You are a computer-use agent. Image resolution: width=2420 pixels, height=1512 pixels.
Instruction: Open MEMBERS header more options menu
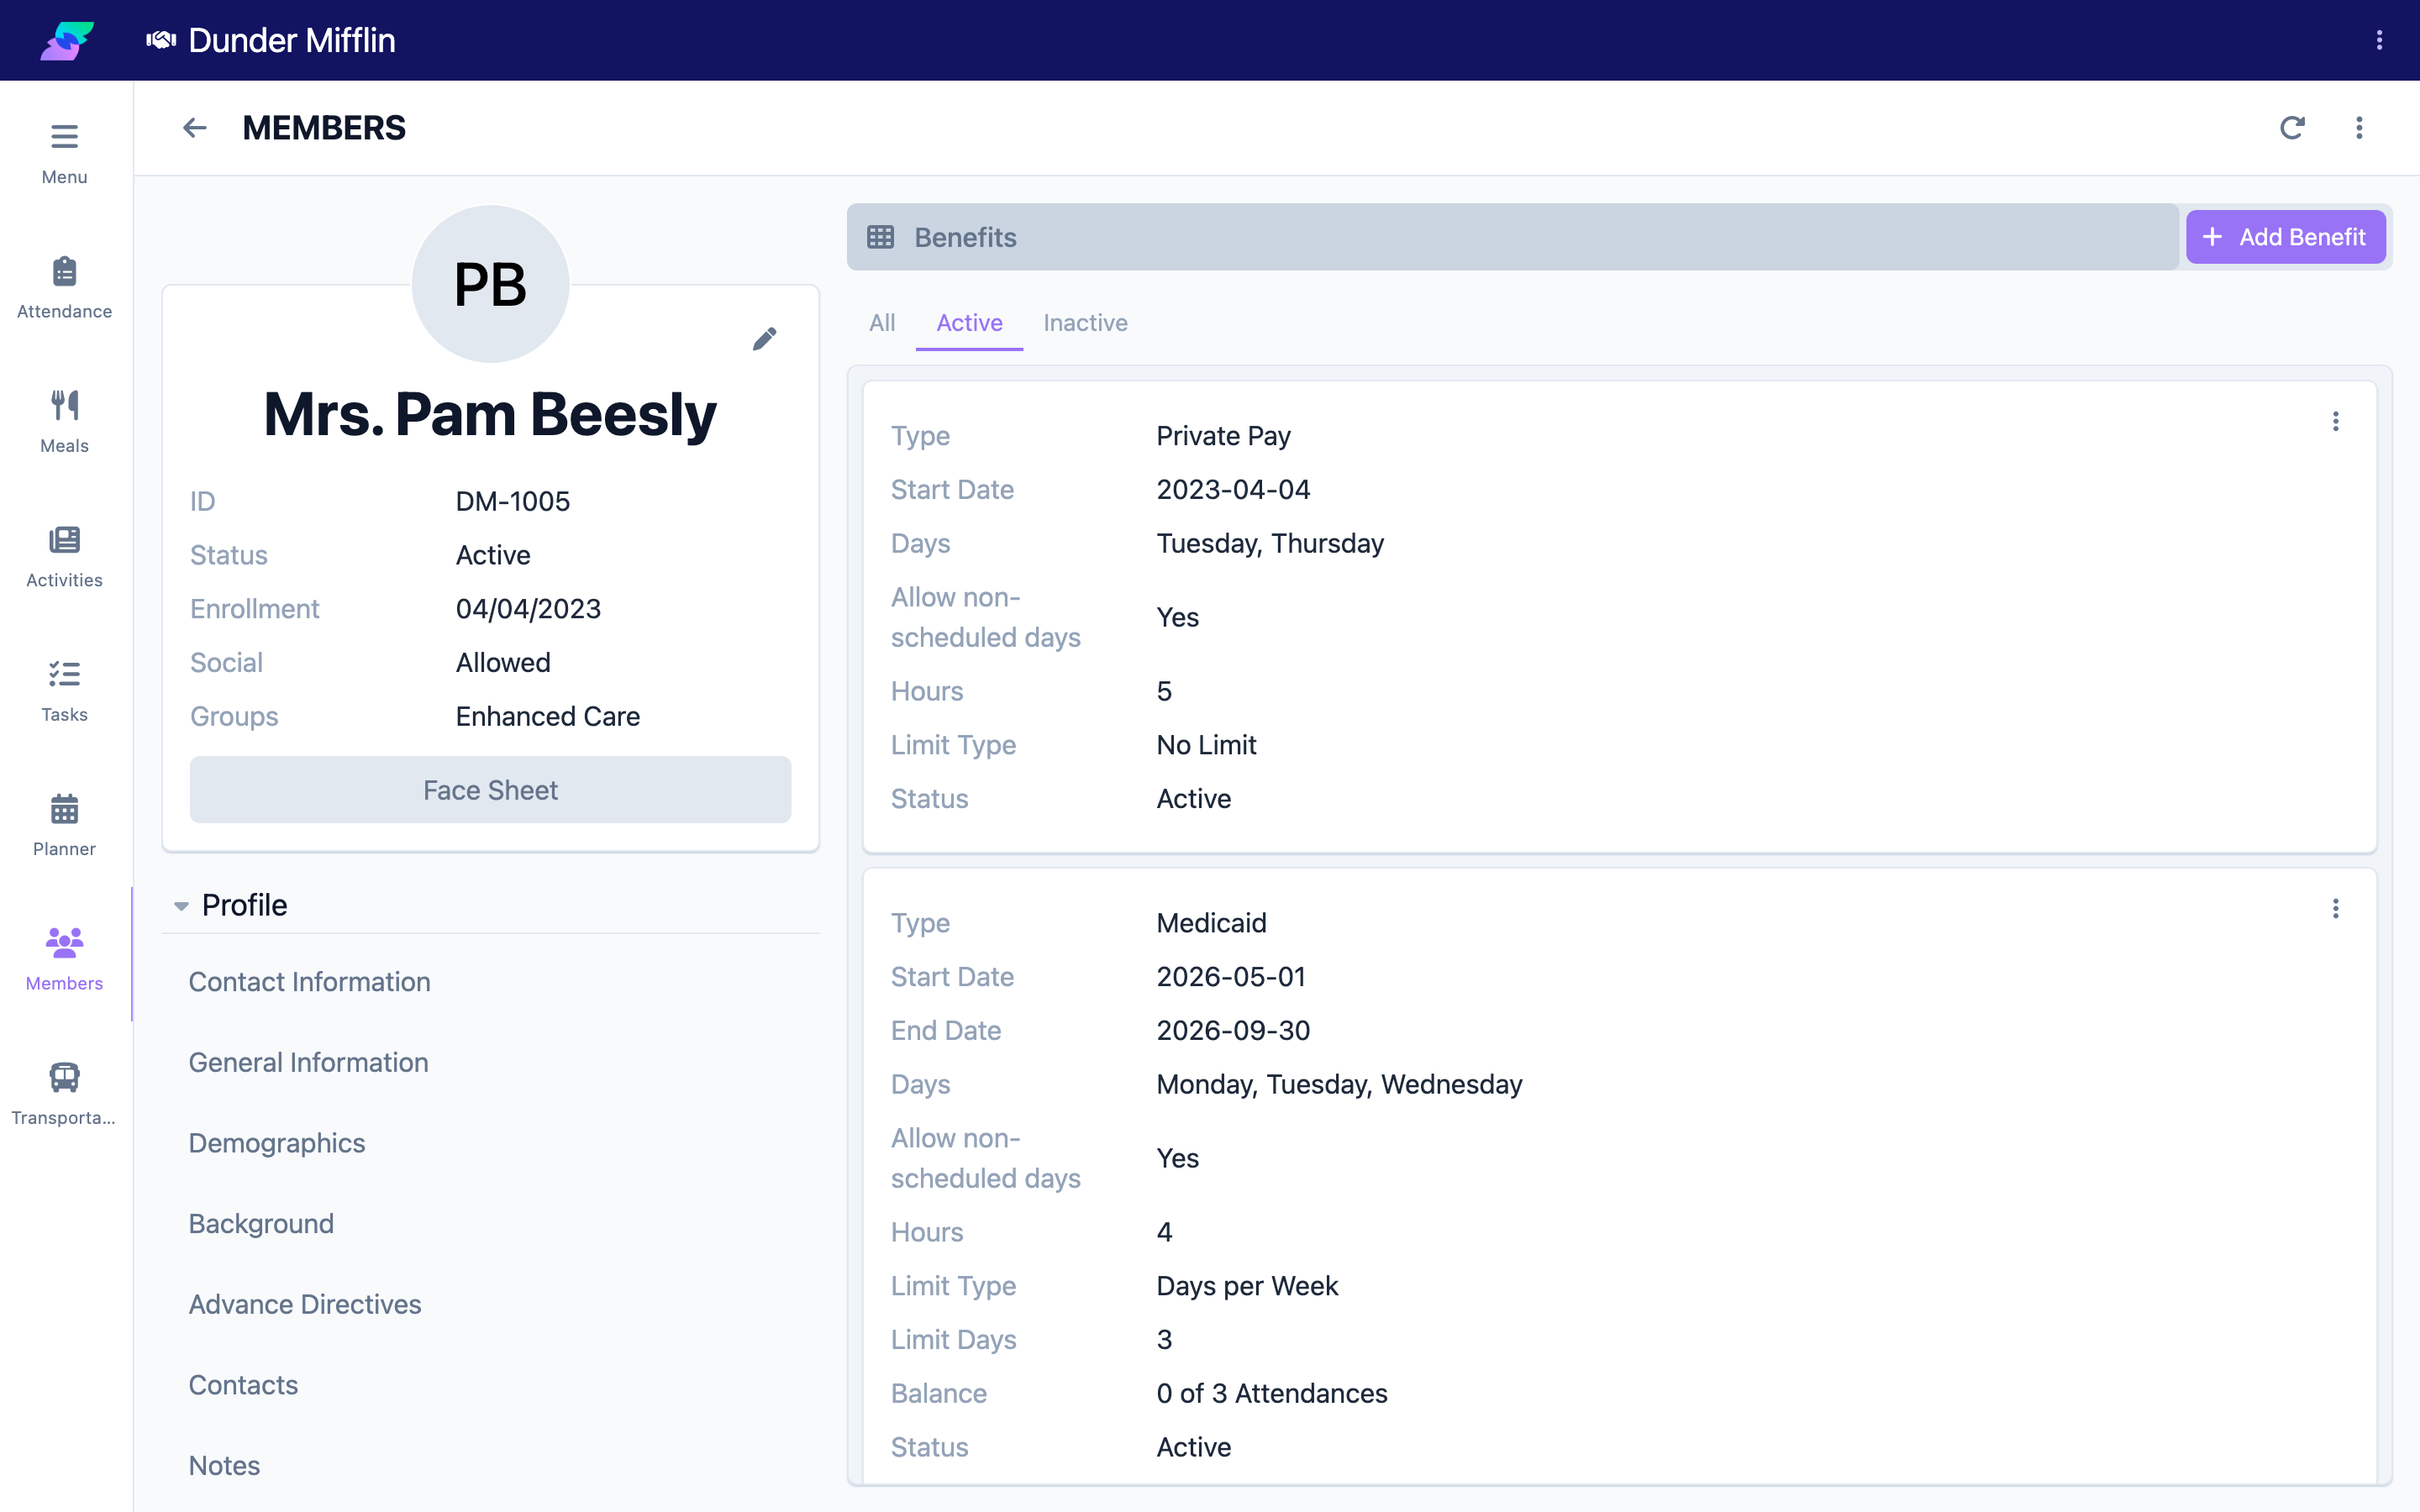pos(2359,128)
